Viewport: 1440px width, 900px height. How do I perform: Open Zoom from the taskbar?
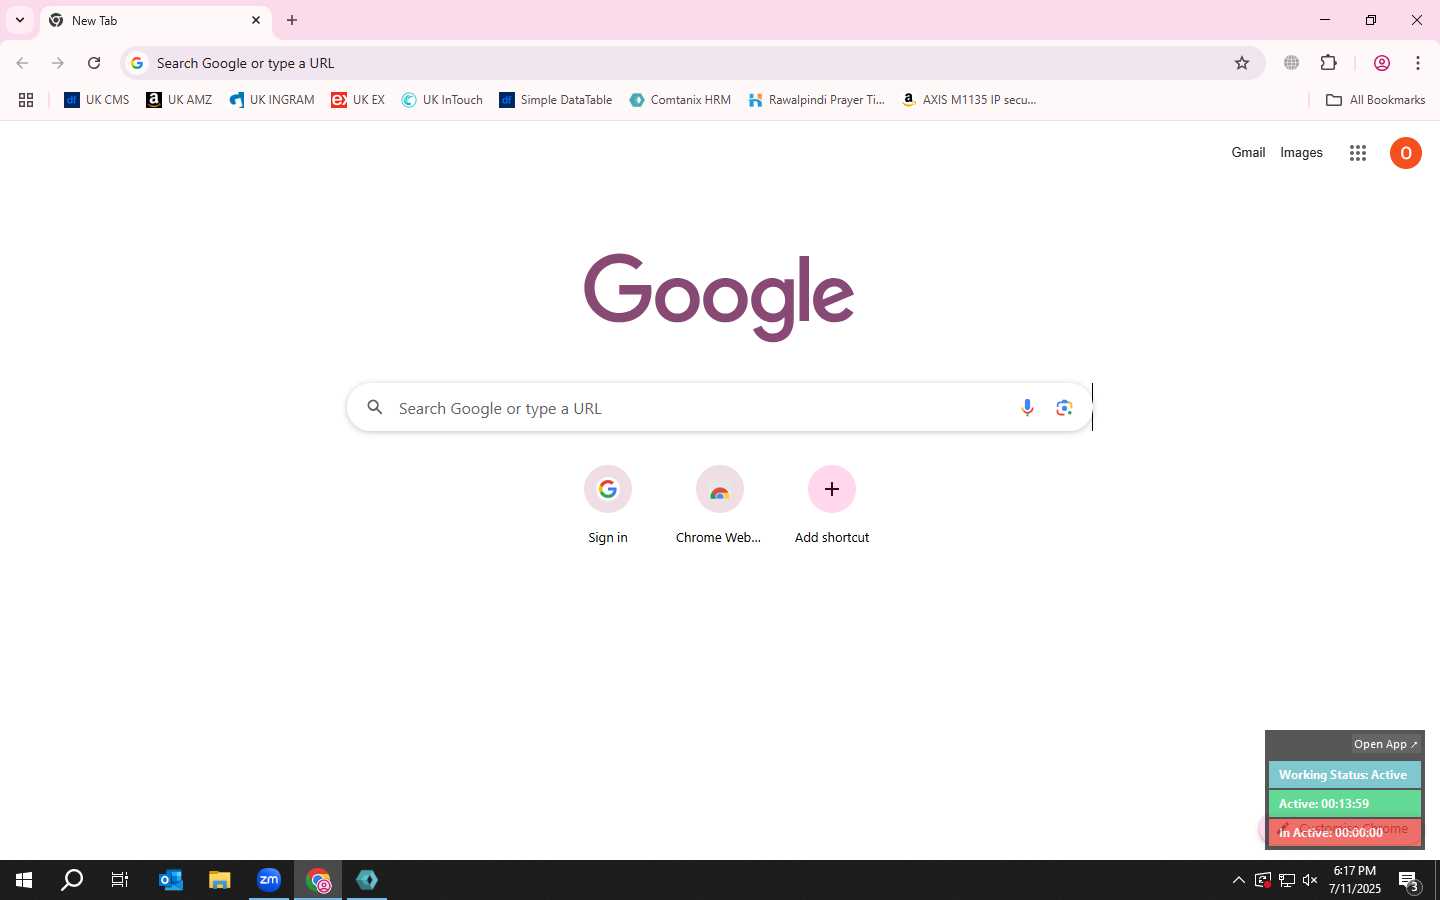(269, 880)
